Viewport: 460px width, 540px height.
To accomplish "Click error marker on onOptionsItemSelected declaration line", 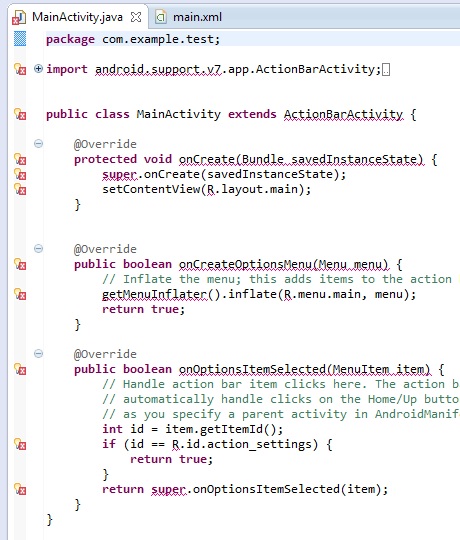I will coord(20,369).
